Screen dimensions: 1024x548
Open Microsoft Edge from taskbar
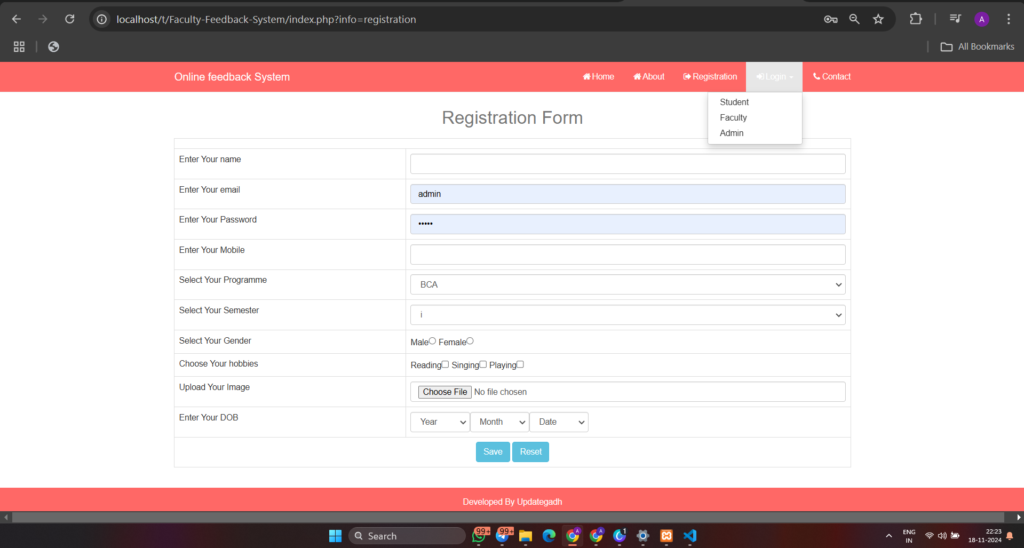click(x=549, y=536)
